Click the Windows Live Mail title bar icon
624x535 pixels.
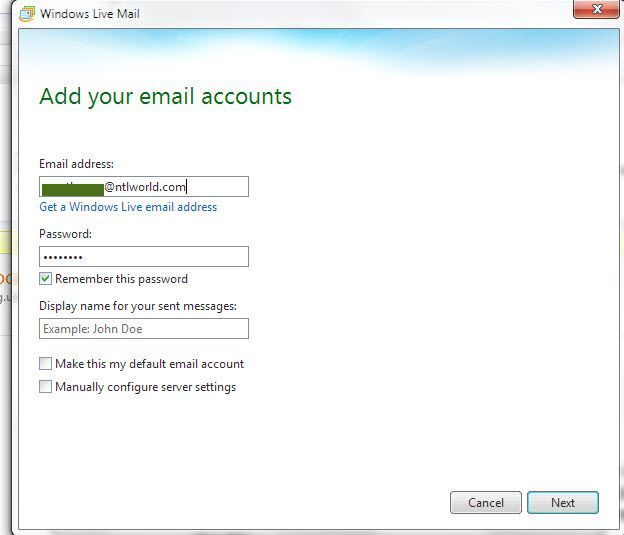click(27, 14)
